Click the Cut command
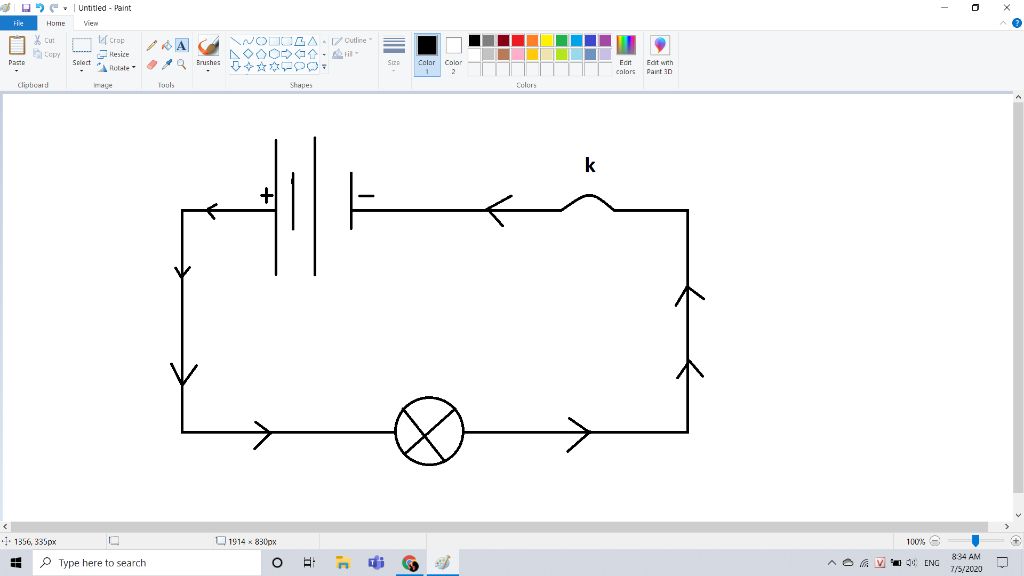The image size is (1024, 576). tap(44, 40)
